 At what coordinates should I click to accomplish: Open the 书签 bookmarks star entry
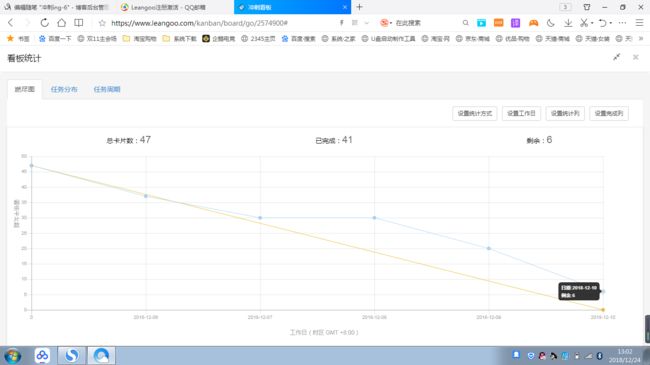18,39
